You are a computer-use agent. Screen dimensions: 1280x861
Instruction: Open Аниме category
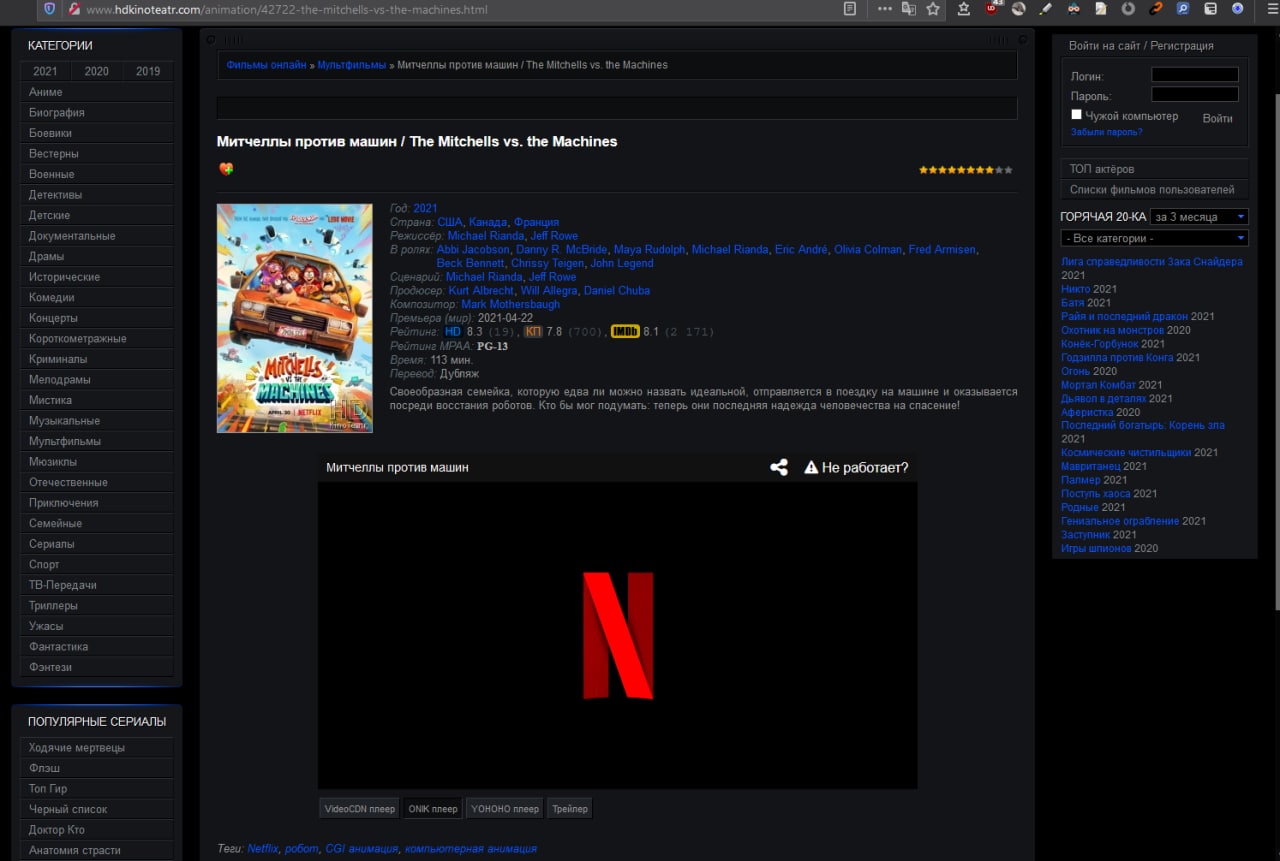pyautogui.click(x=97, y=92)
